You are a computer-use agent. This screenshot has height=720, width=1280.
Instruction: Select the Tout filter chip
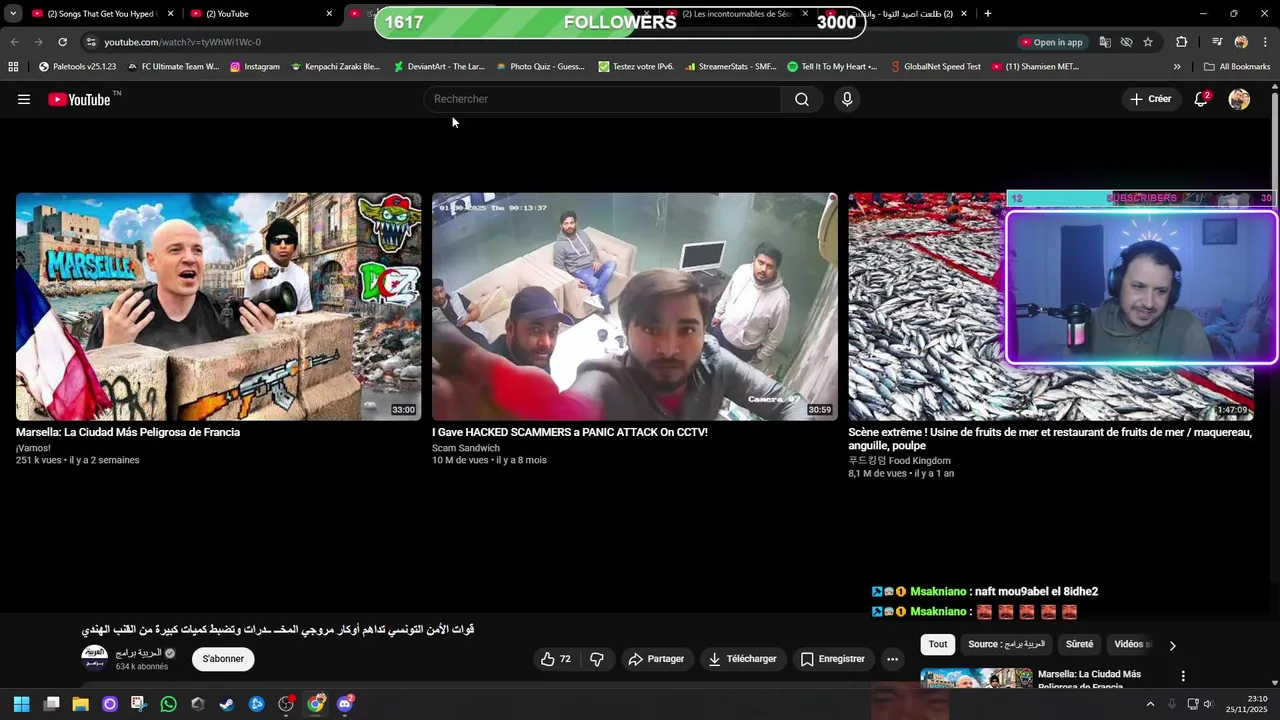pos(937,645)
